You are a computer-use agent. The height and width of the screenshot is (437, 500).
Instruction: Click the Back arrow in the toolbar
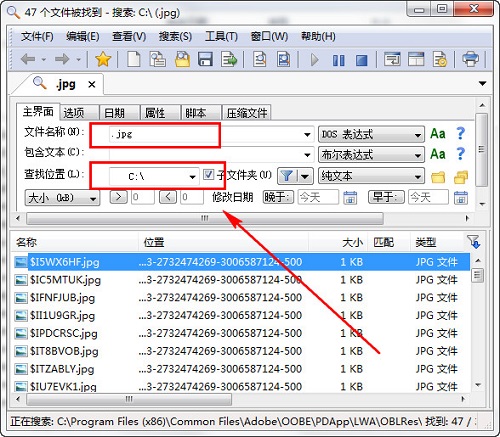point(28,60)
